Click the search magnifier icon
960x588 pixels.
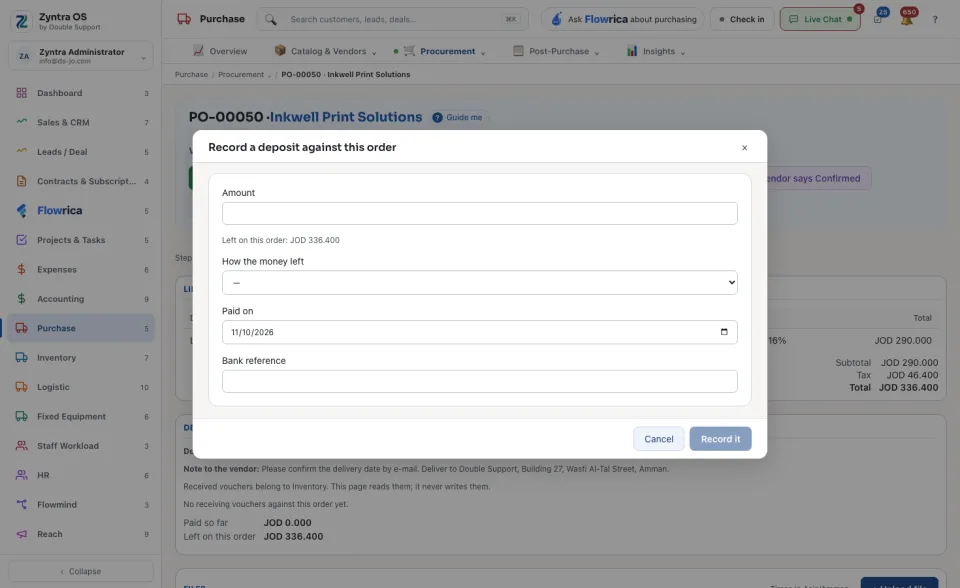271,20
